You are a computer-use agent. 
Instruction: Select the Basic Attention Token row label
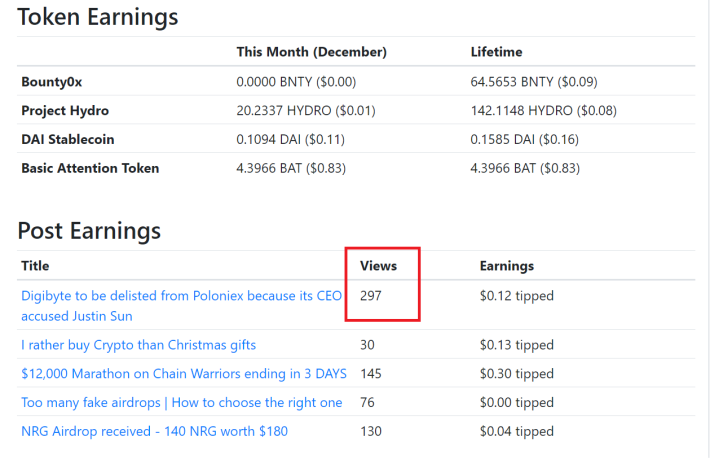point(90,168)
